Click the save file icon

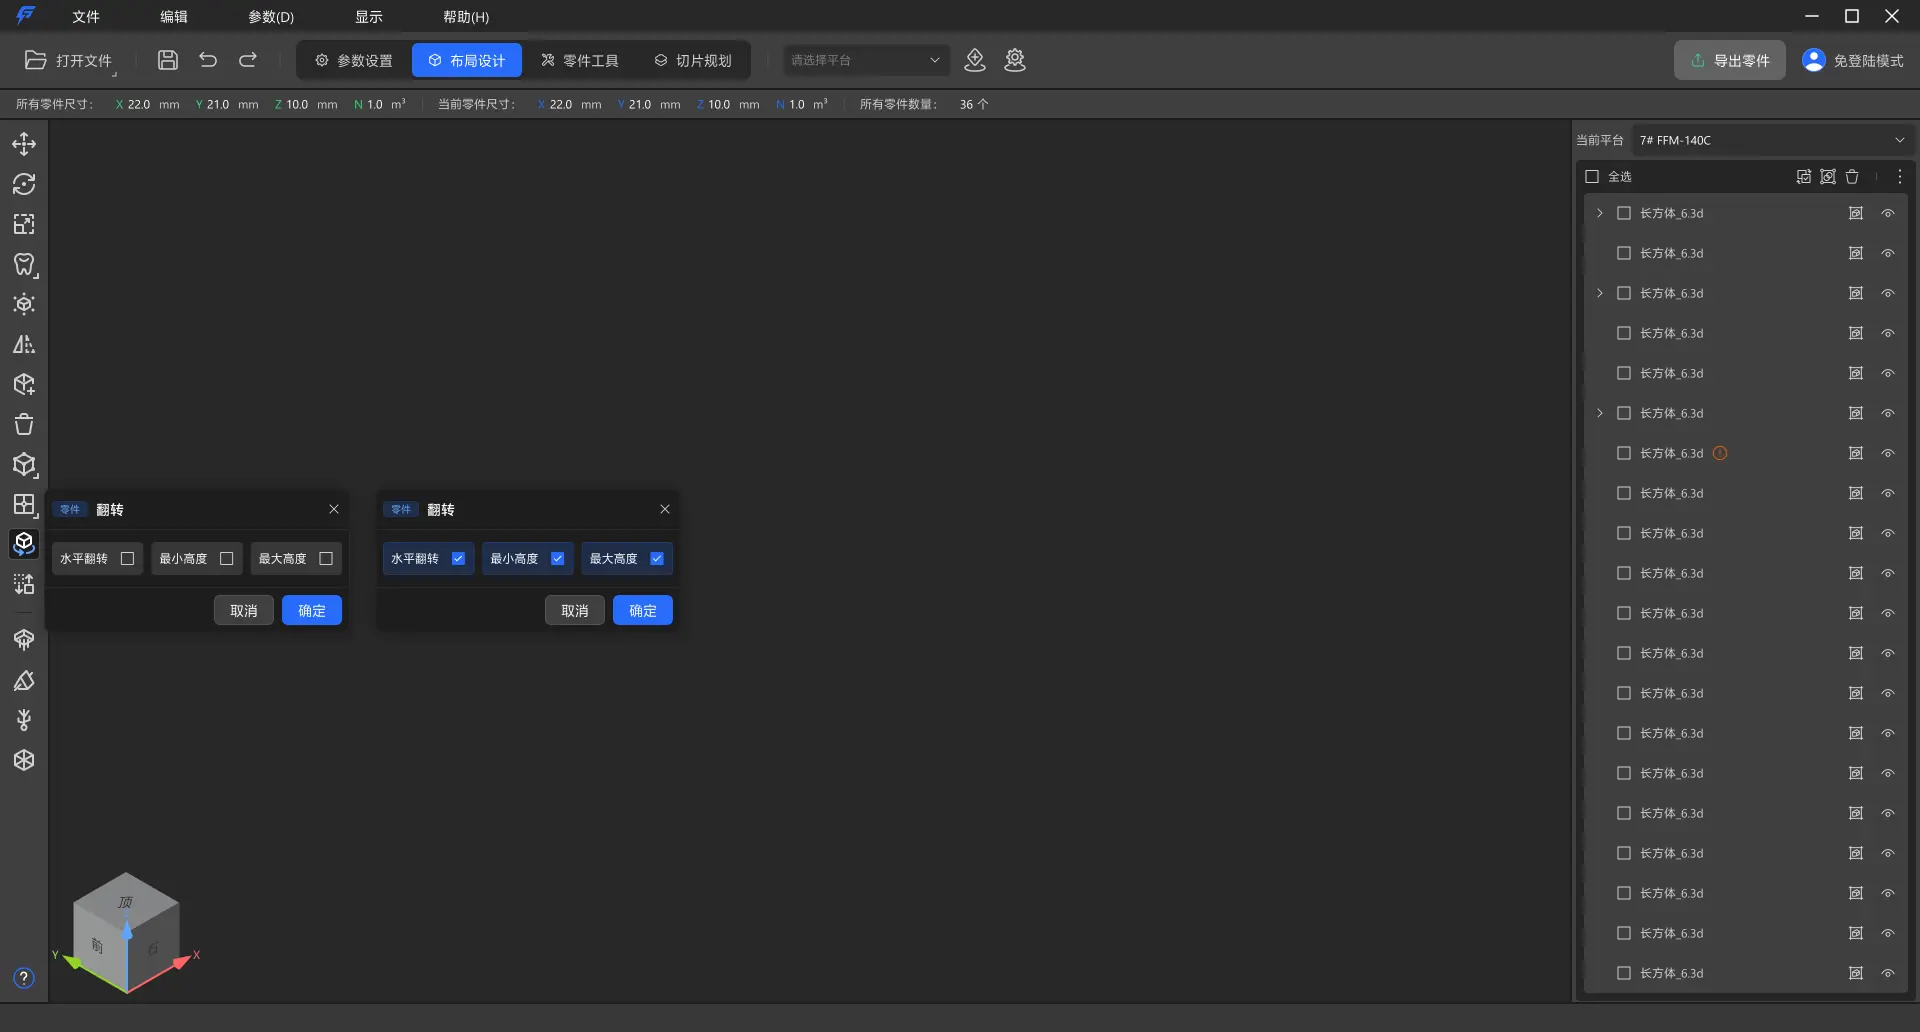(168, 60)
